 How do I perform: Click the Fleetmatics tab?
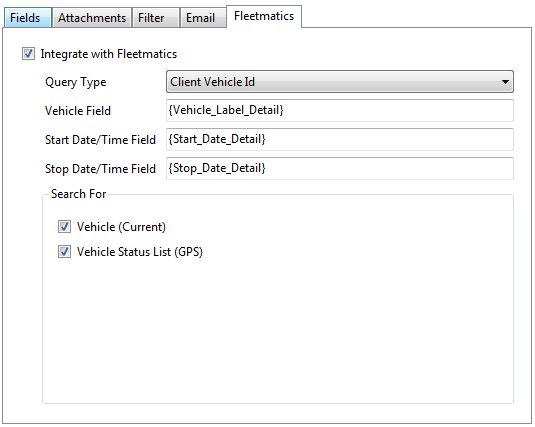click(264, 16)
